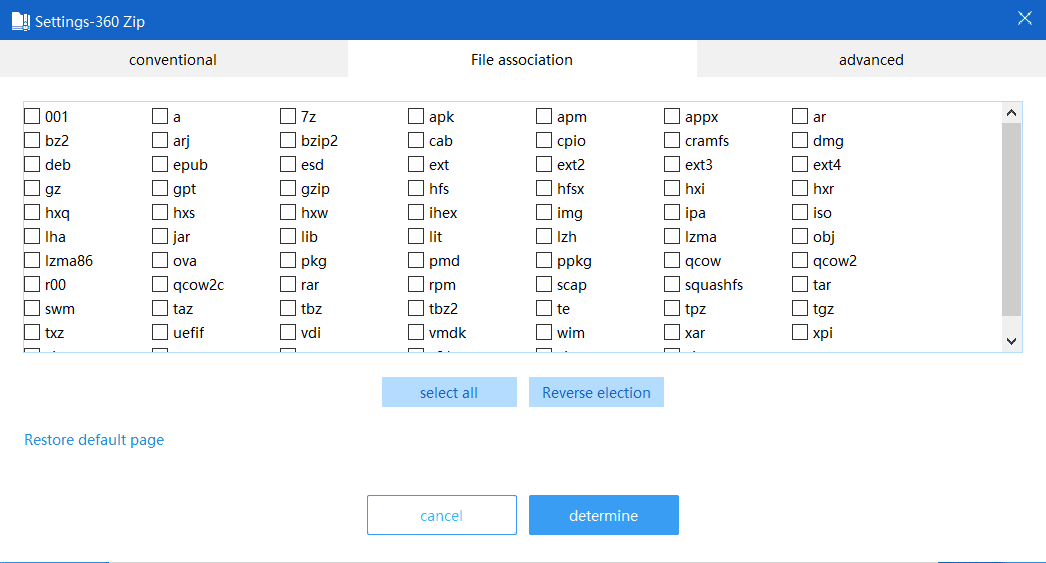Check the cab file type
Screen dimensions: 1046x563
(417, 141)
